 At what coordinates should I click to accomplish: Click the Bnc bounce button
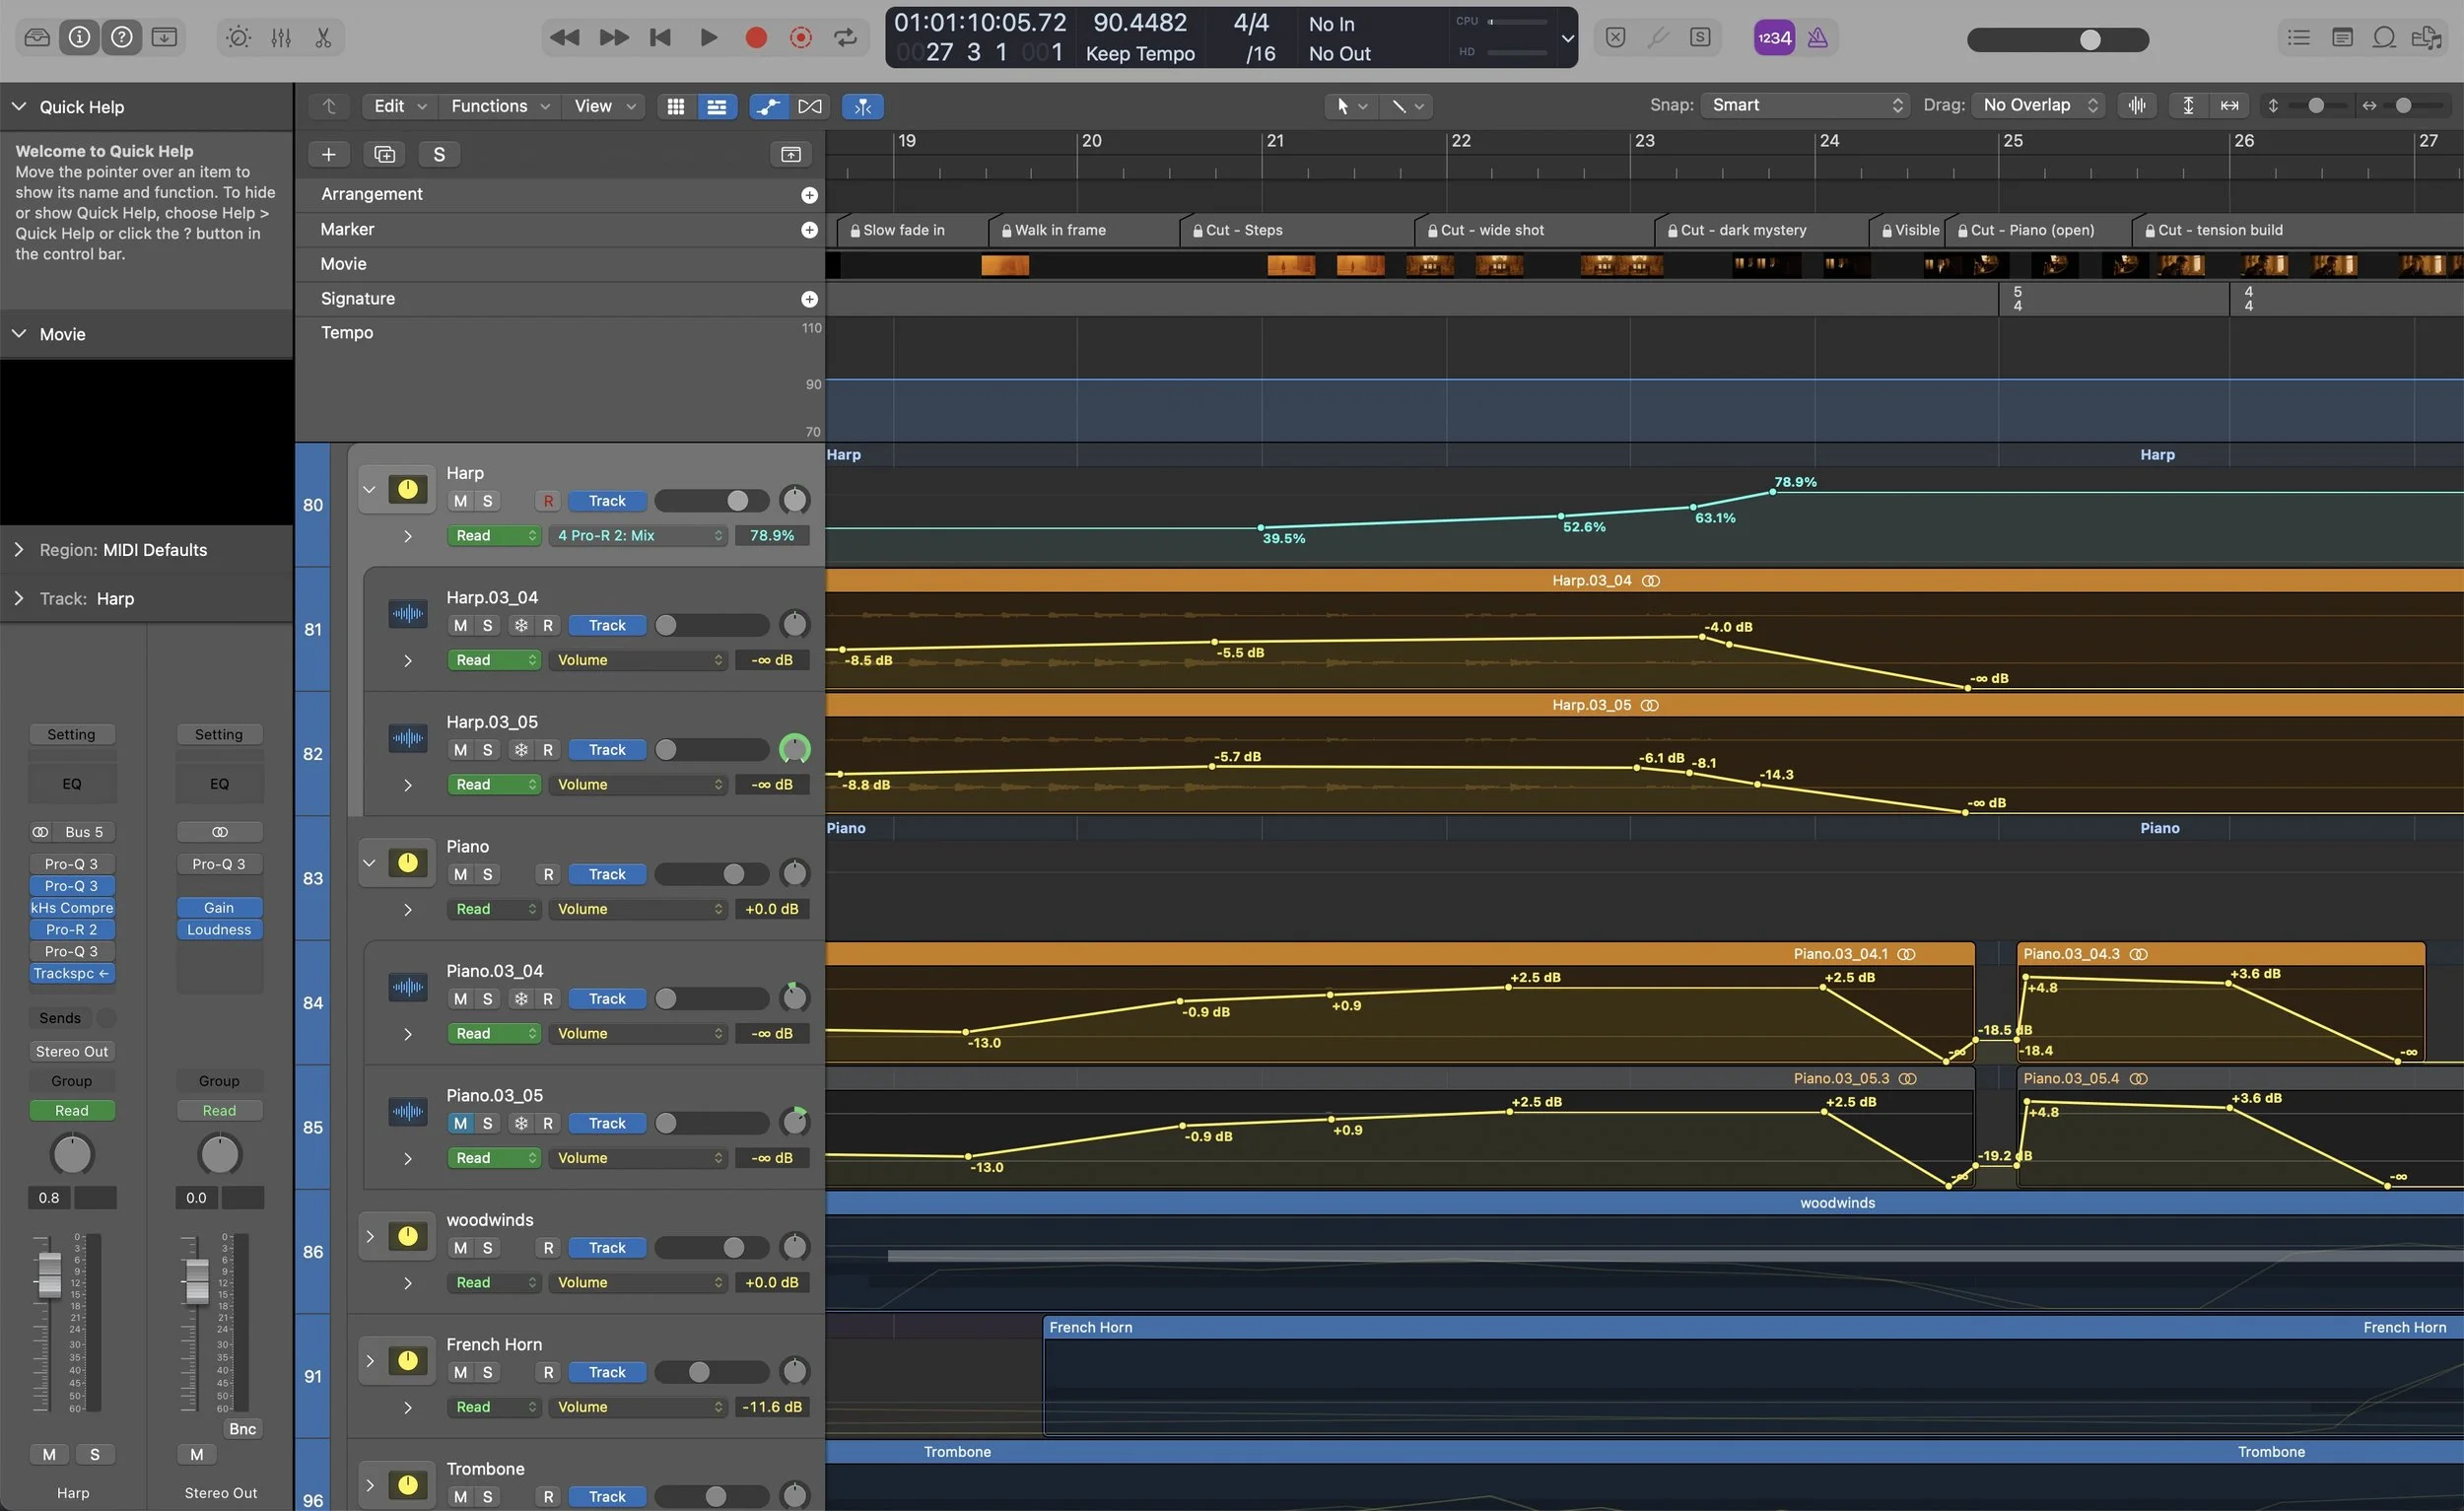242,1429
